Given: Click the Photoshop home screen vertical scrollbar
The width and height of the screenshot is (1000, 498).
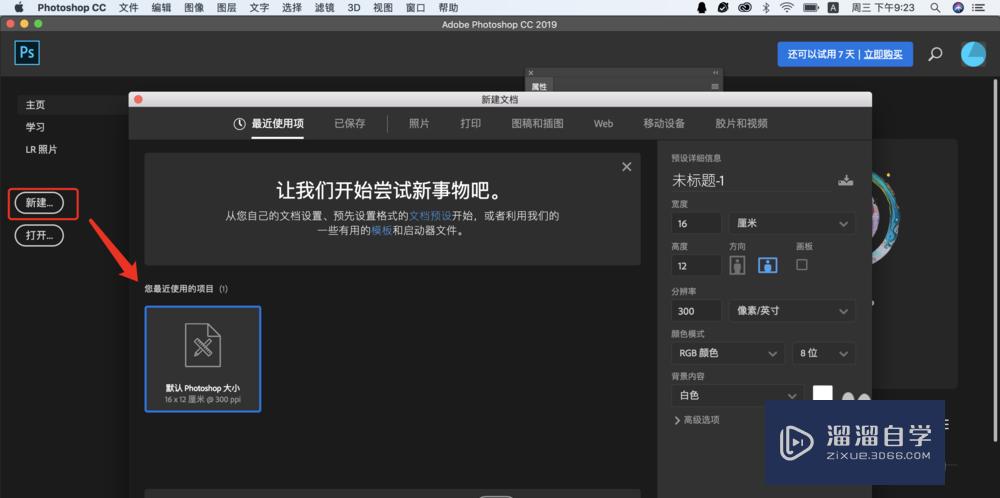Looking at the screenshot, I should [996, 258].
